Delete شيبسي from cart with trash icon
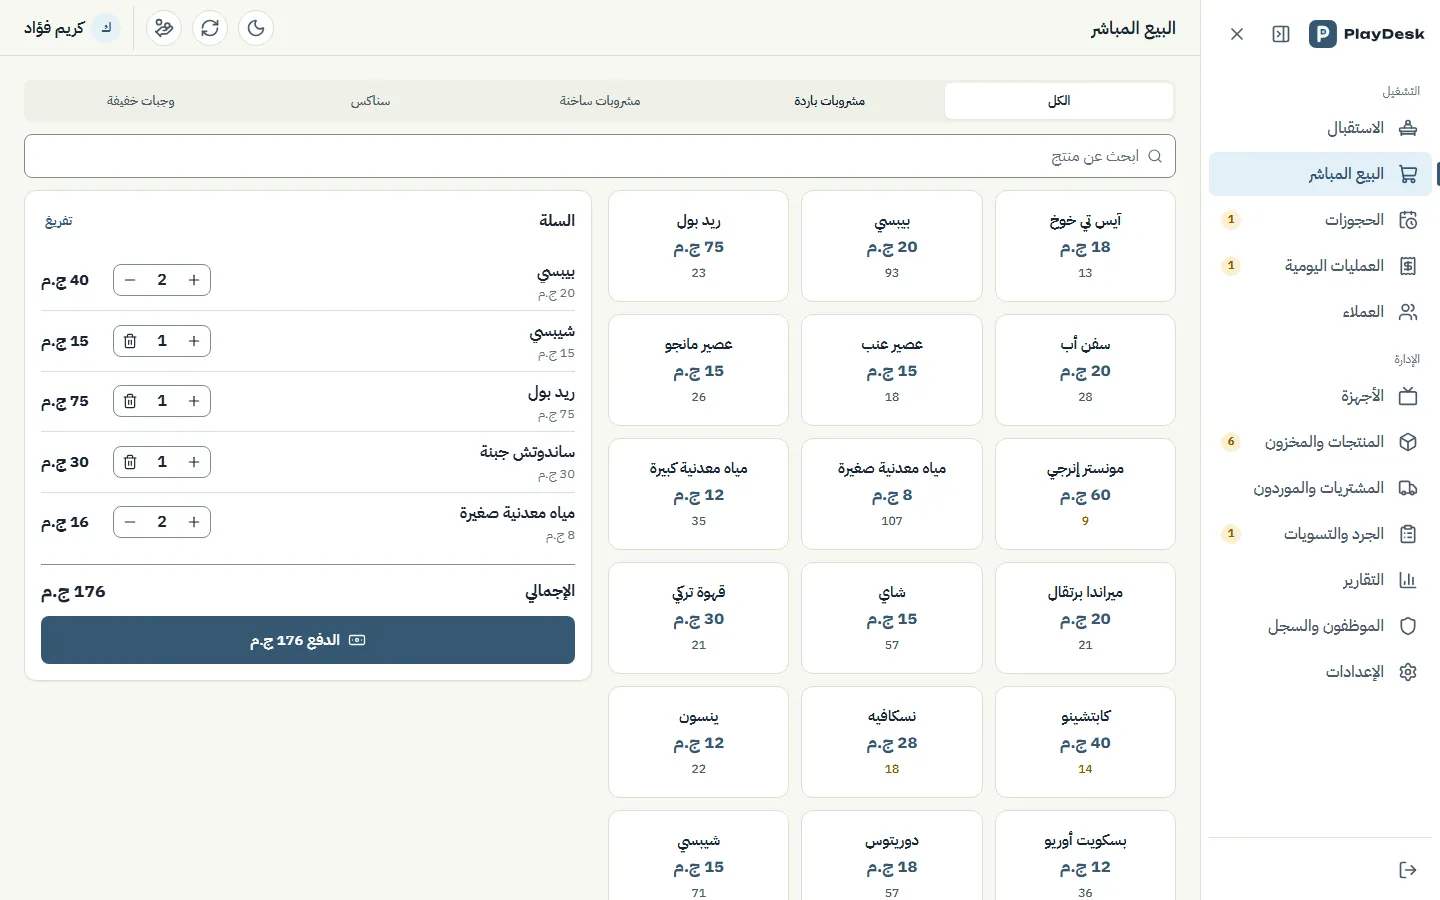 click(x=130, y=341)
